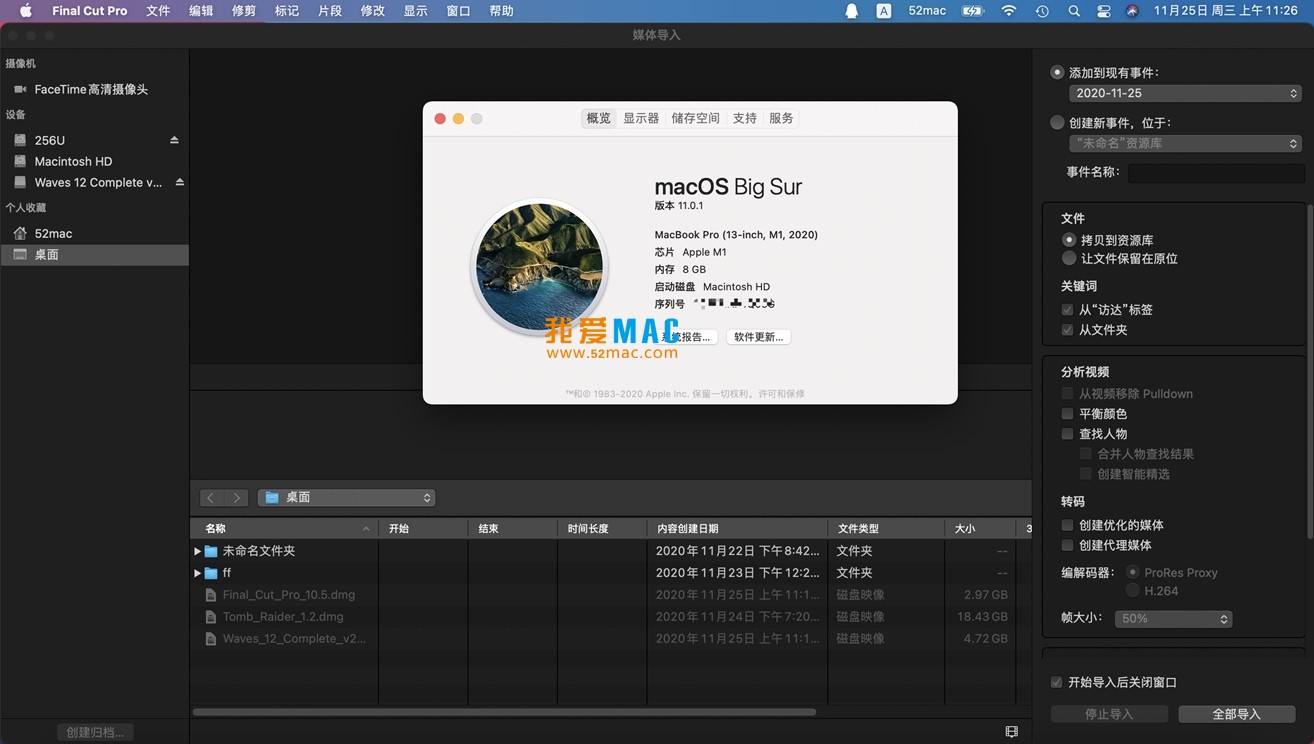
Task: Click the Final_Cut_Pro_10.5.dmg file icon
Action: 211,595
